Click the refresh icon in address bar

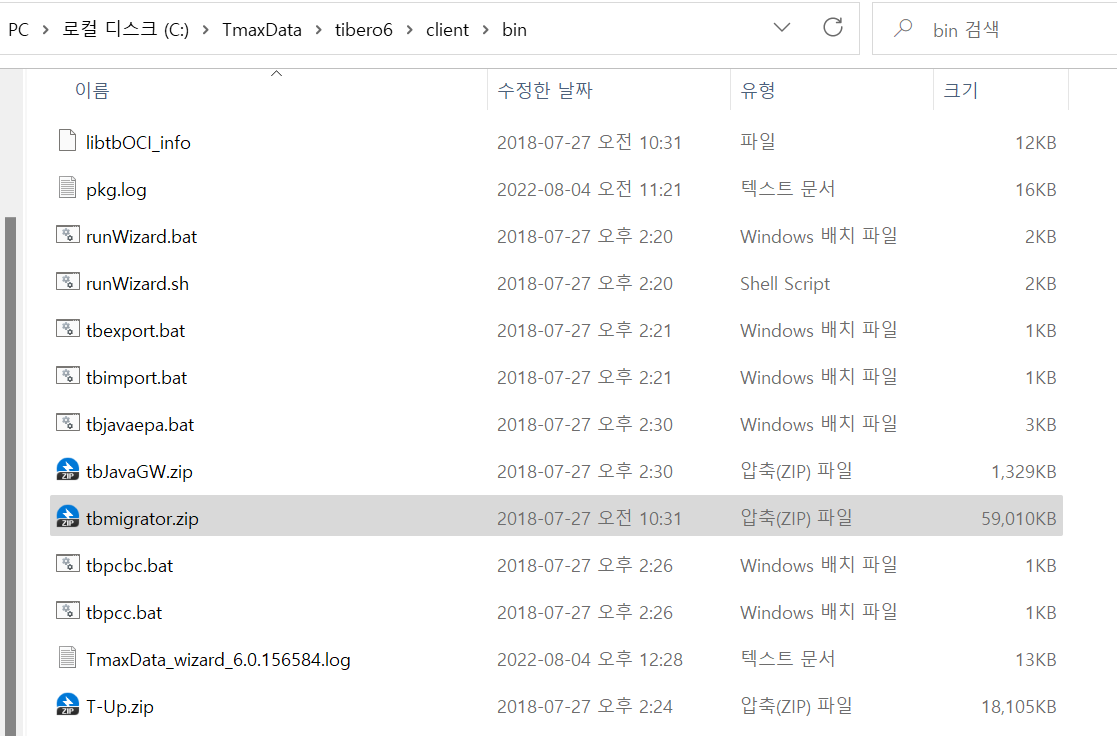[x=833, y=28]
